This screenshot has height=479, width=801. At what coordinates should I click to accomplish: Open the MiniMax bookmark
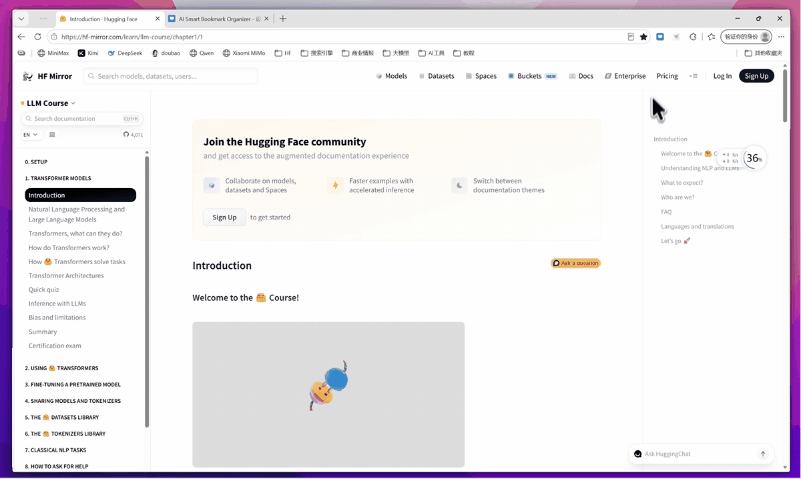[53, 53]
